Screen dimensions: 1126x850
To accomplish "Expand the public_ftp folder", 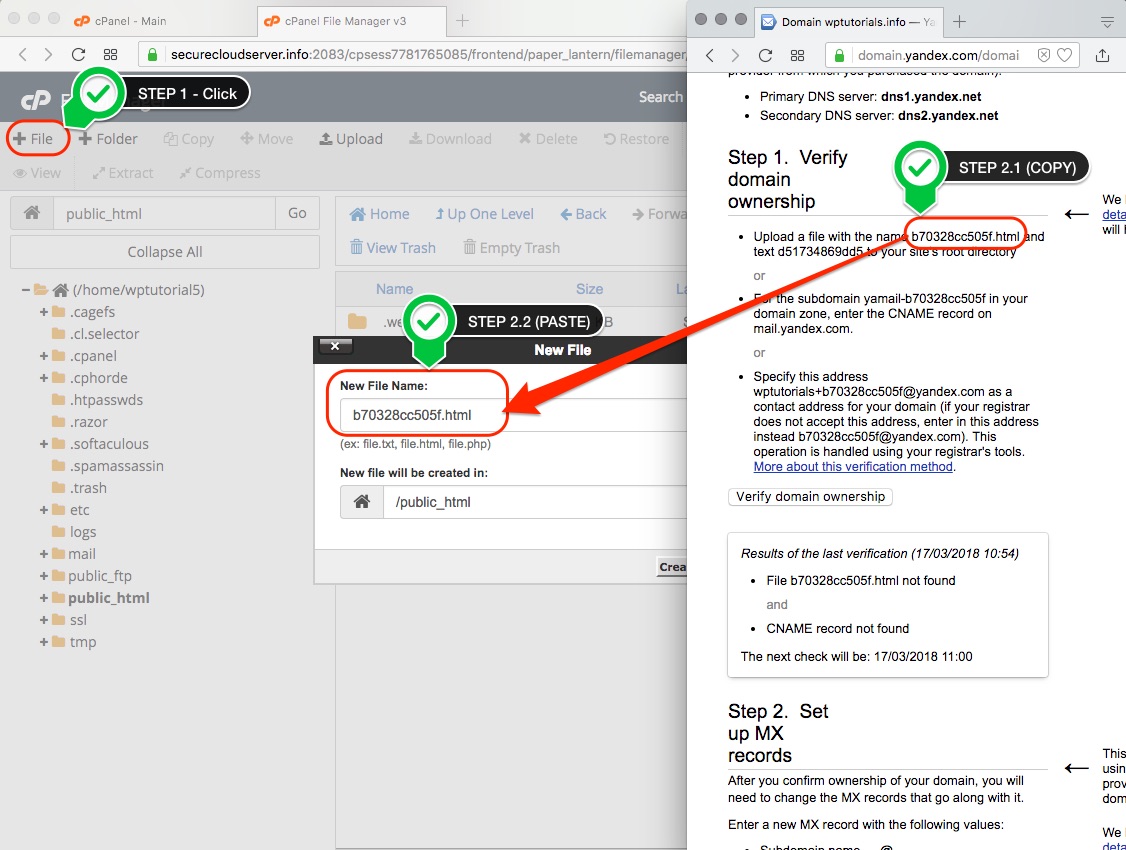I will coord(44,576).
